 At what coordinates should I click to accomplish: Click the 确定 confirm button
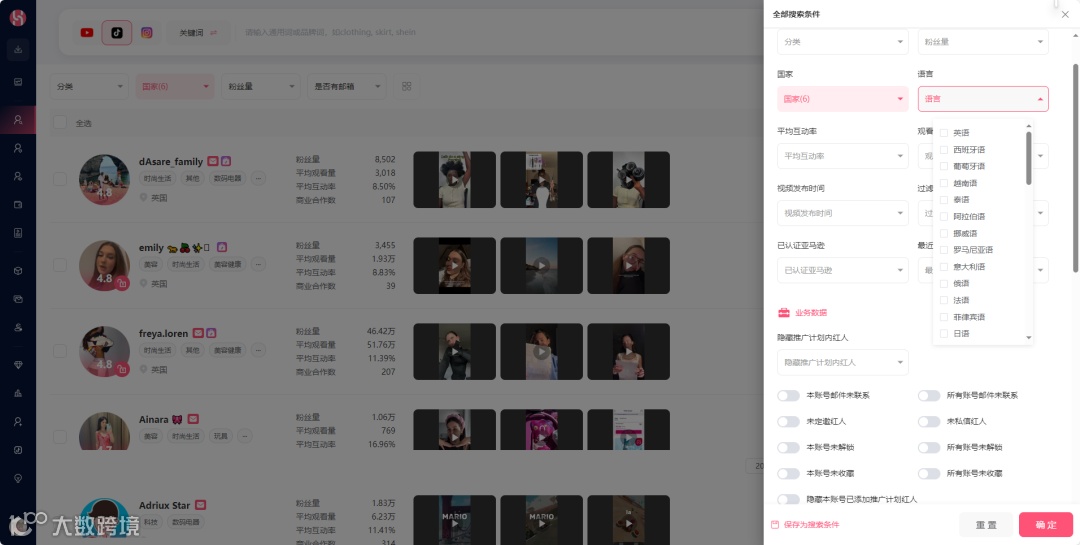pos(1046,524)
